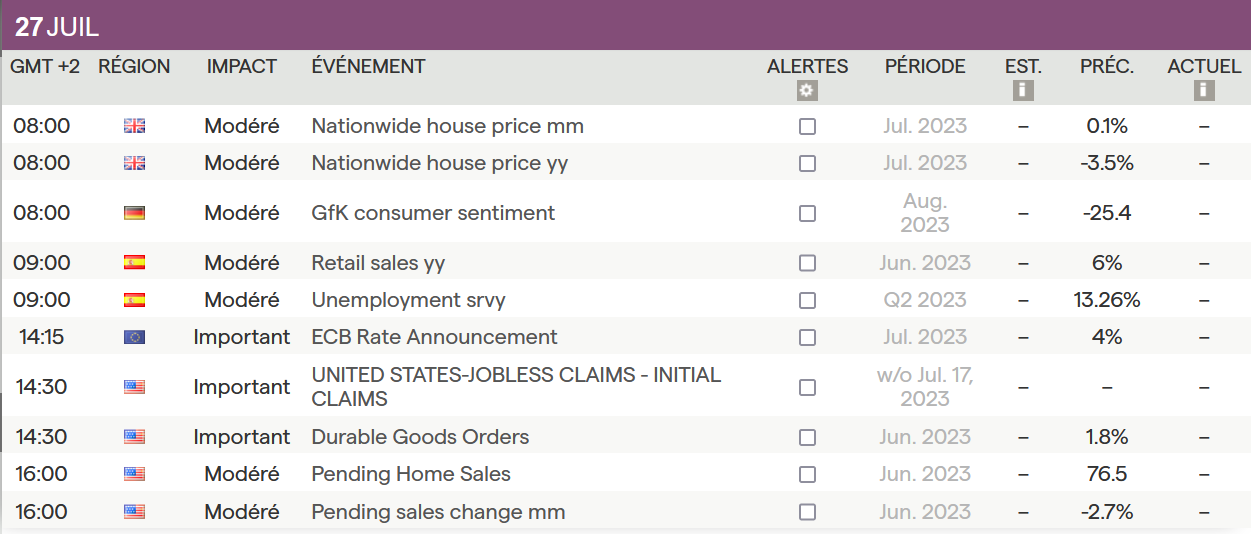Click the German flag for GfK sentiment
The image size is (1251, 534).
[x=134, y=213]
